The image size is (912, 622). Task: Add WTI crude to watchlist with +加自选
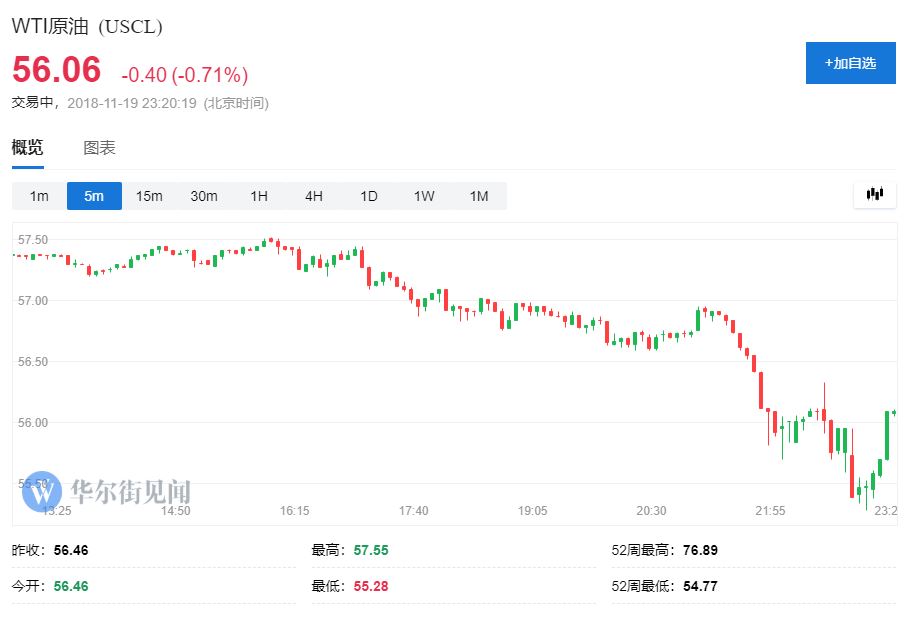click(850, 63)
